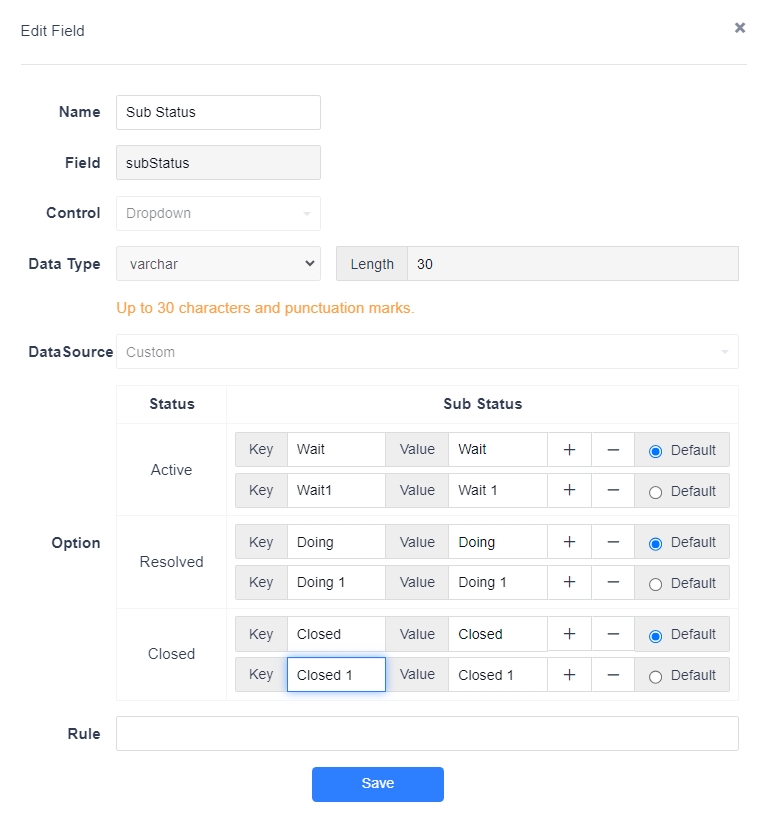Remove the Doing 1 option row
The image size is (767, 831).
click(x=613, y=582)
